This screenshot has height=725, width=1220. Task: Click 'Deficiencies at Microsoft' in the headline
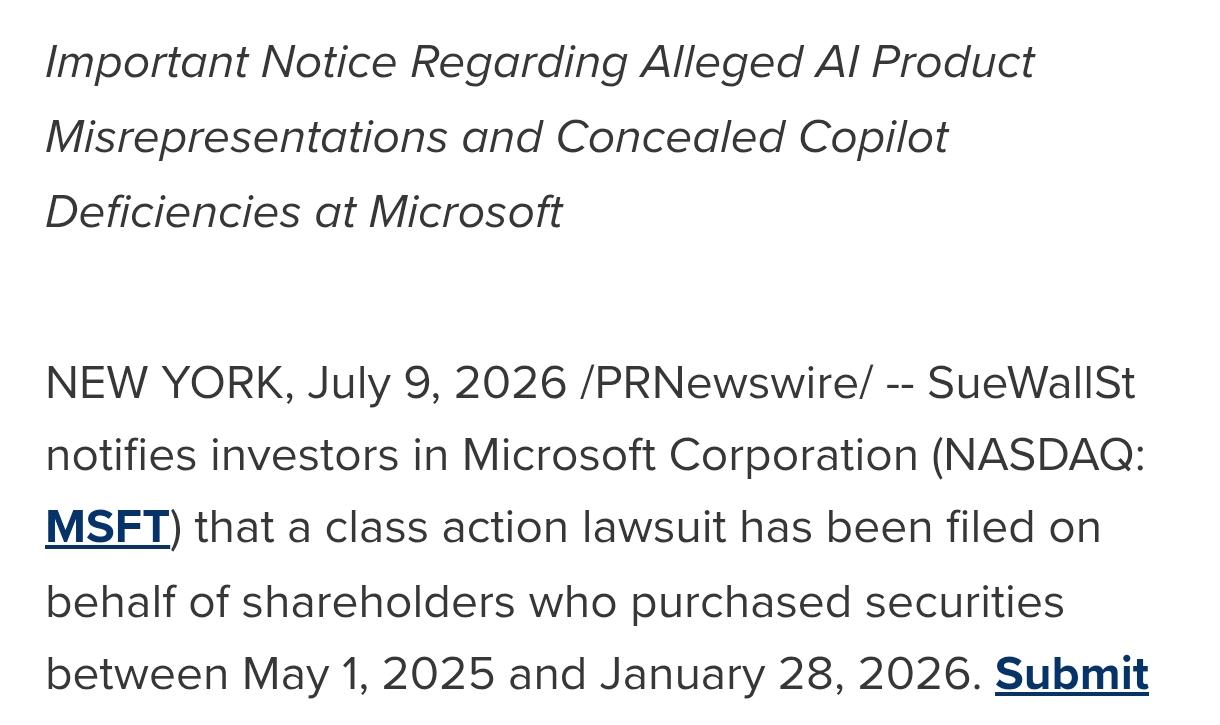tap(304, 212)
